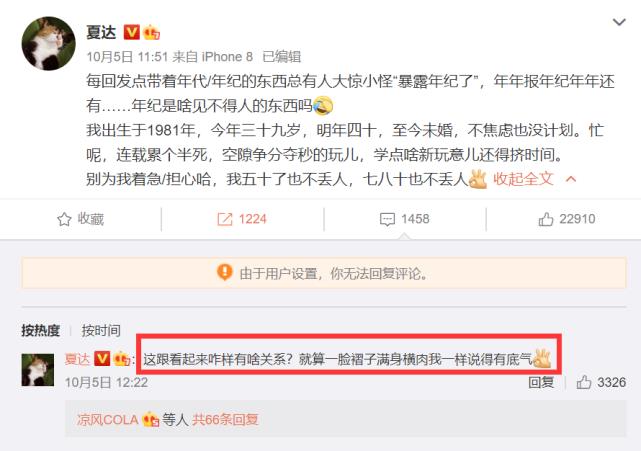Click the post author's large cat avatar

point(48,43)
